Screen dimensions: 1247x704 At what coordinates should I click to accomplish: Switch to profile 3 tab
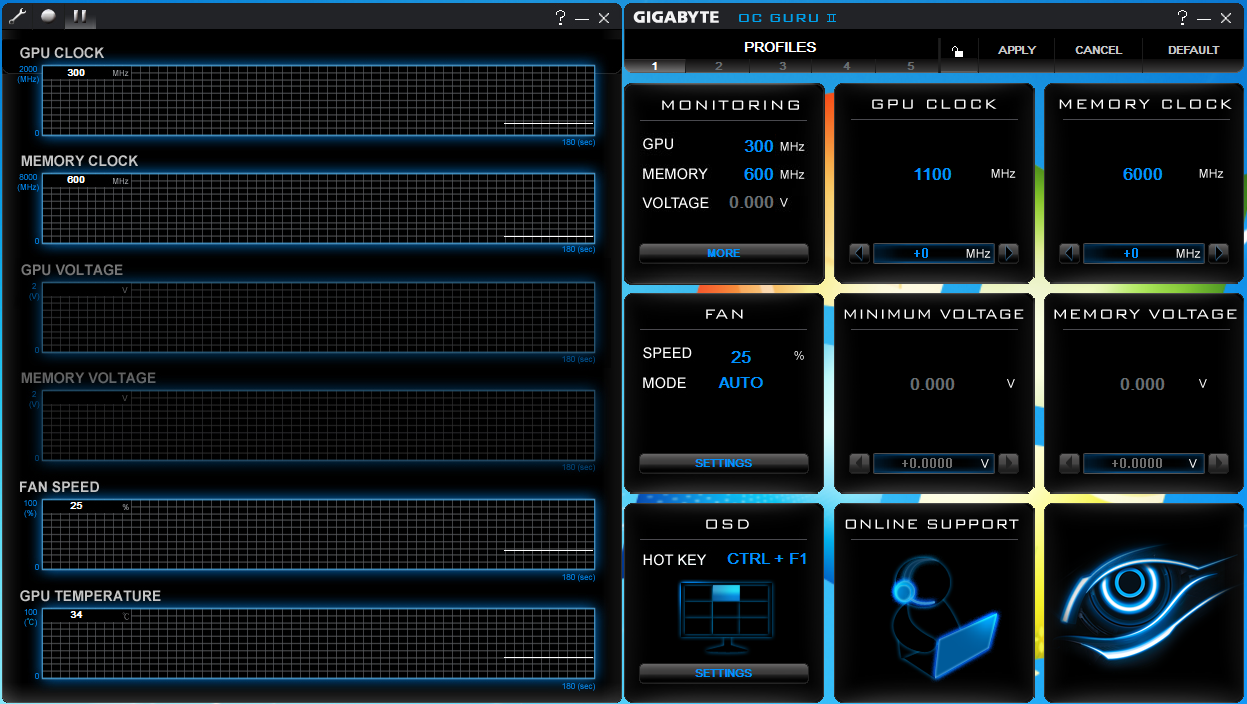(x=782, y=66)
